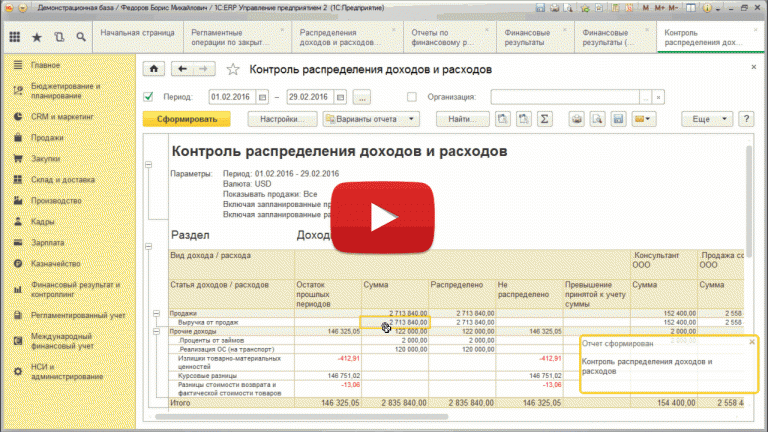Collapse the report parameters section
Image resolution: width=768 pixels, height=432 pixels.
click(x=148, y=165)
